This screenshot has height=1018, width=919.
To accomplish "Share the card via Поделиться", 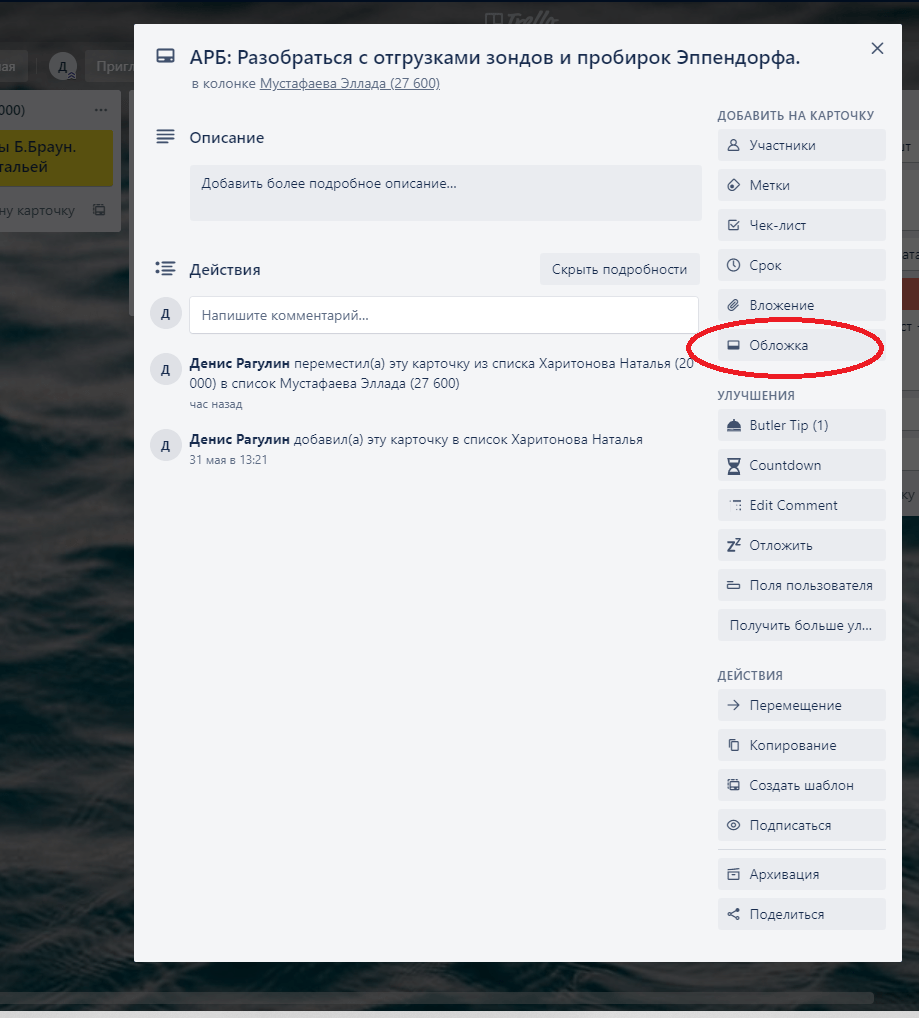I will (800, 913).
